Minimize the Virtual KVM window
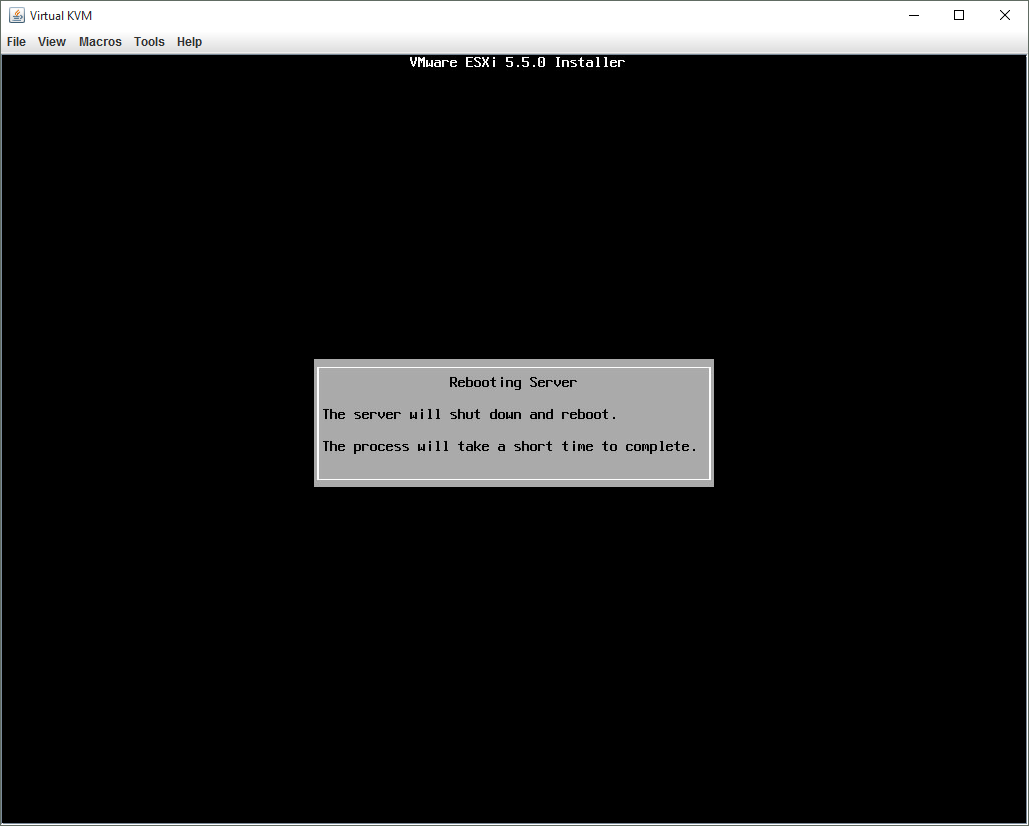This screenshot has height=826, width=1029. coord(913,15)
